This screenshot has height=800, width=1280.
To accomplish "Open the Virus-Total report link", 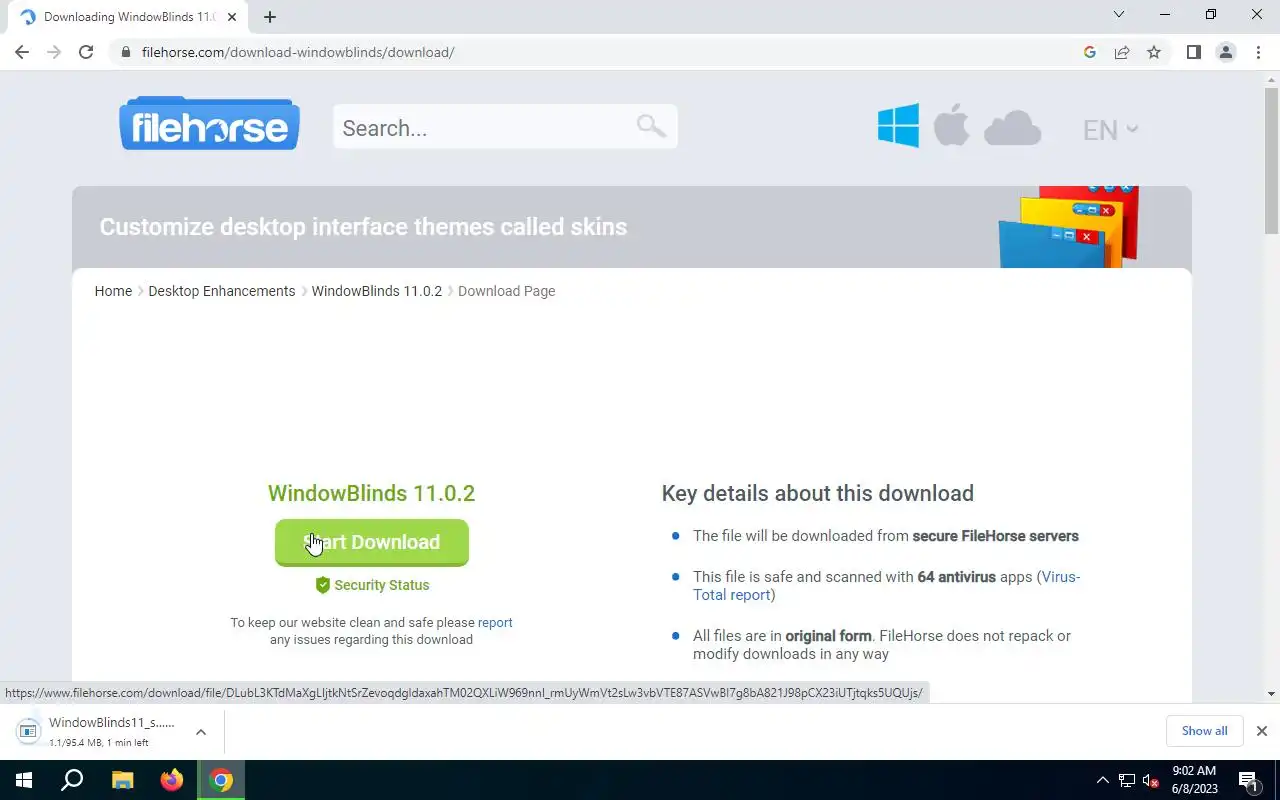I will [886, 586].
